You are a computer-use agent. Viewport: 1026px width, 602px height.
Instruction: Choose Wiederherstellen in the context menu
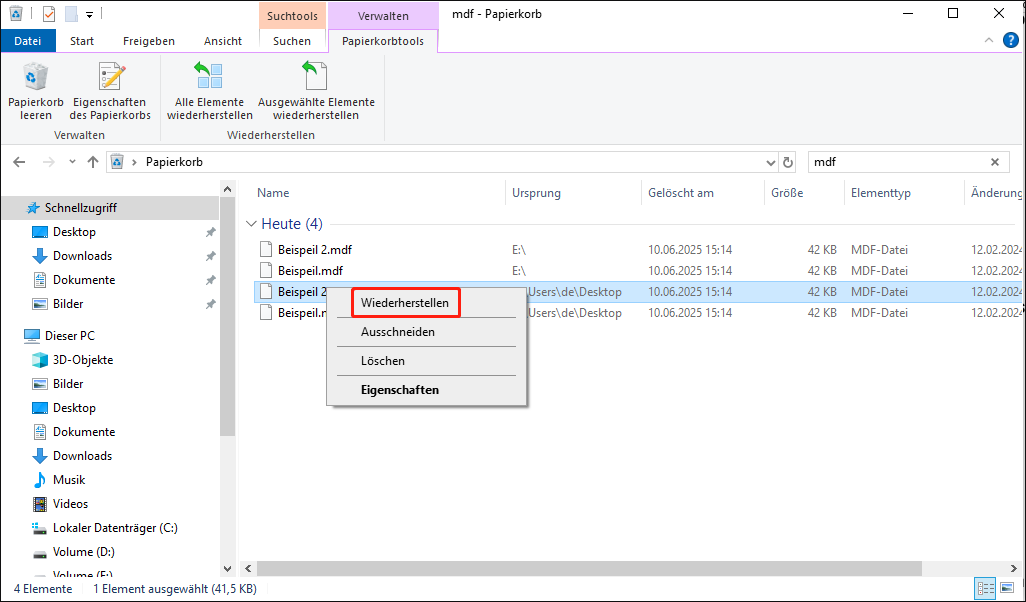pos(405,303)
